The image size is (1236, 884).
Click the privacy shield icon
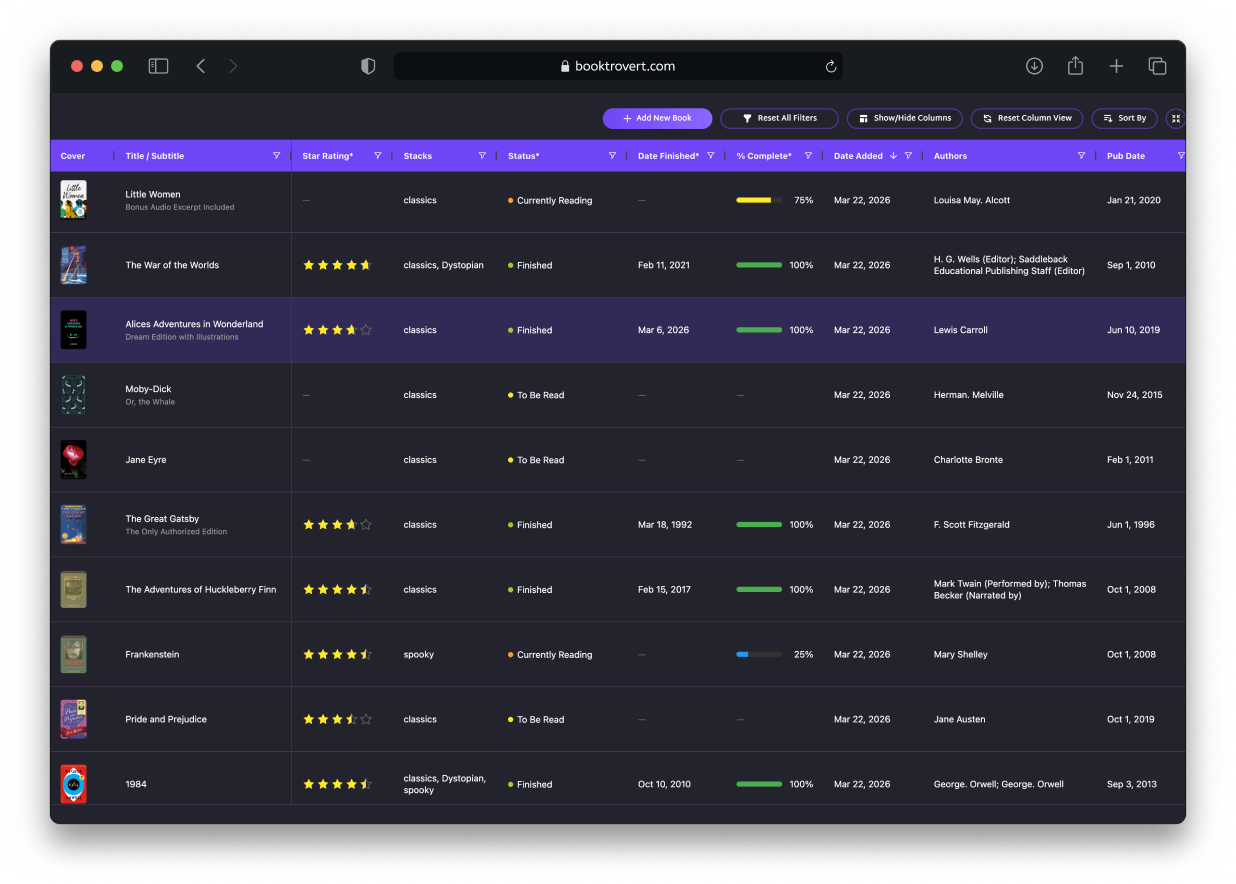click(x=368, y=66)
